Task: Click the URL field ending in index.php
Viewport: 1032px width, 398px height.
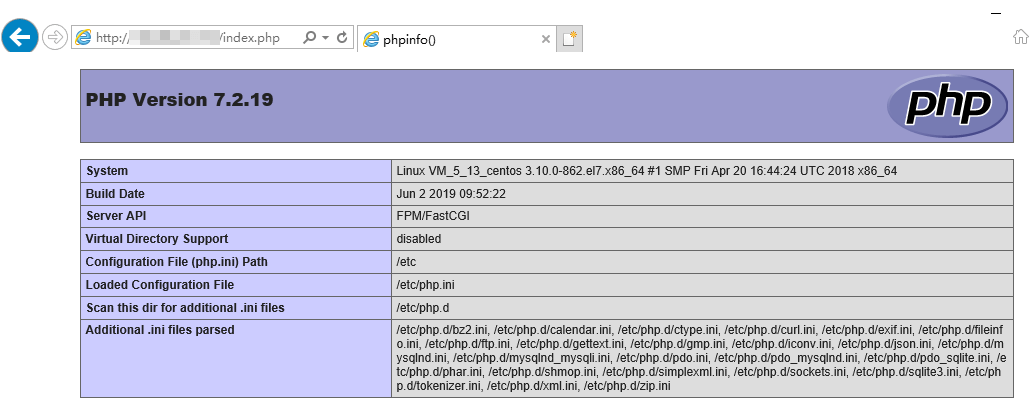Action: [188, 37]
